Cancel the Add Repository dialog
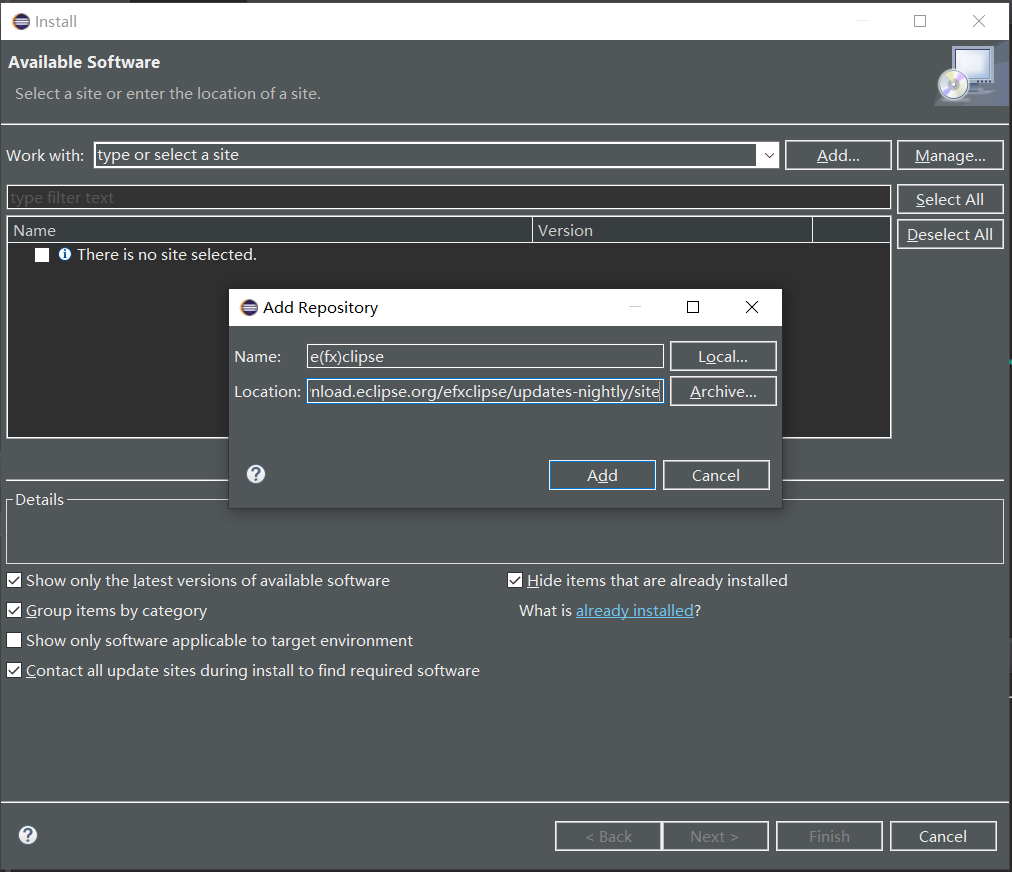 [716, 475]
